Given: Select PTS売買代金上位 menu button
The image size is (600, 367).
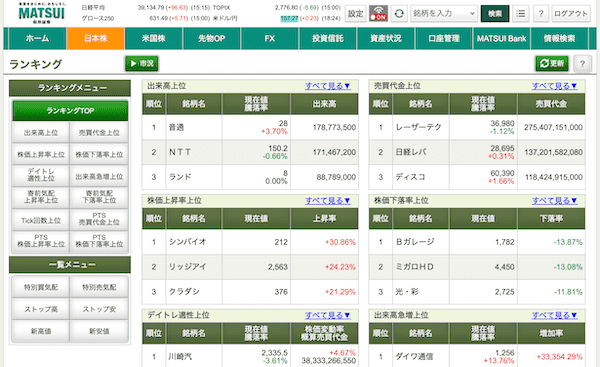Looking at the screenshot, I should coord(99,219).
